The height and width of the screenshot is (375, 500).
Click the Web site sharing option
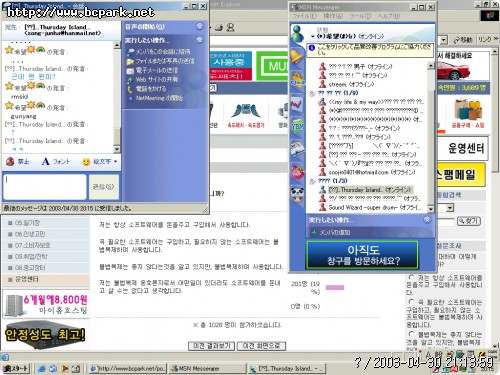153,80
